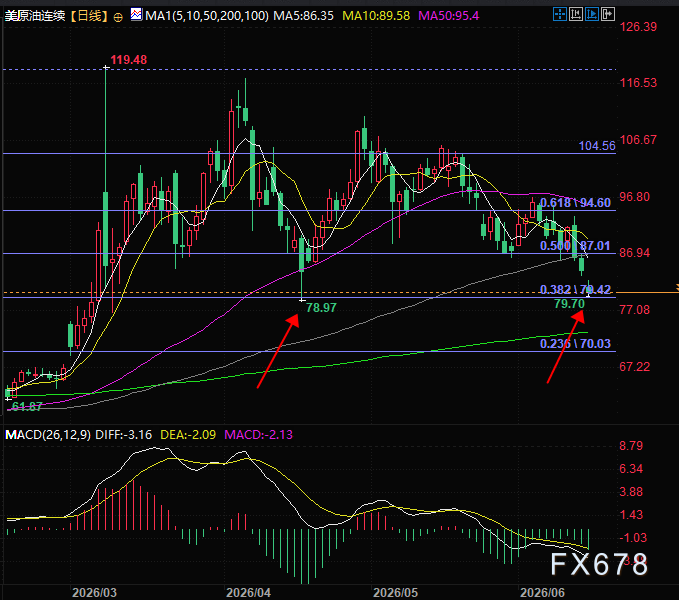
Task: Open MA1(5,10,50,200,100) indicator settings
Action: 207,16
